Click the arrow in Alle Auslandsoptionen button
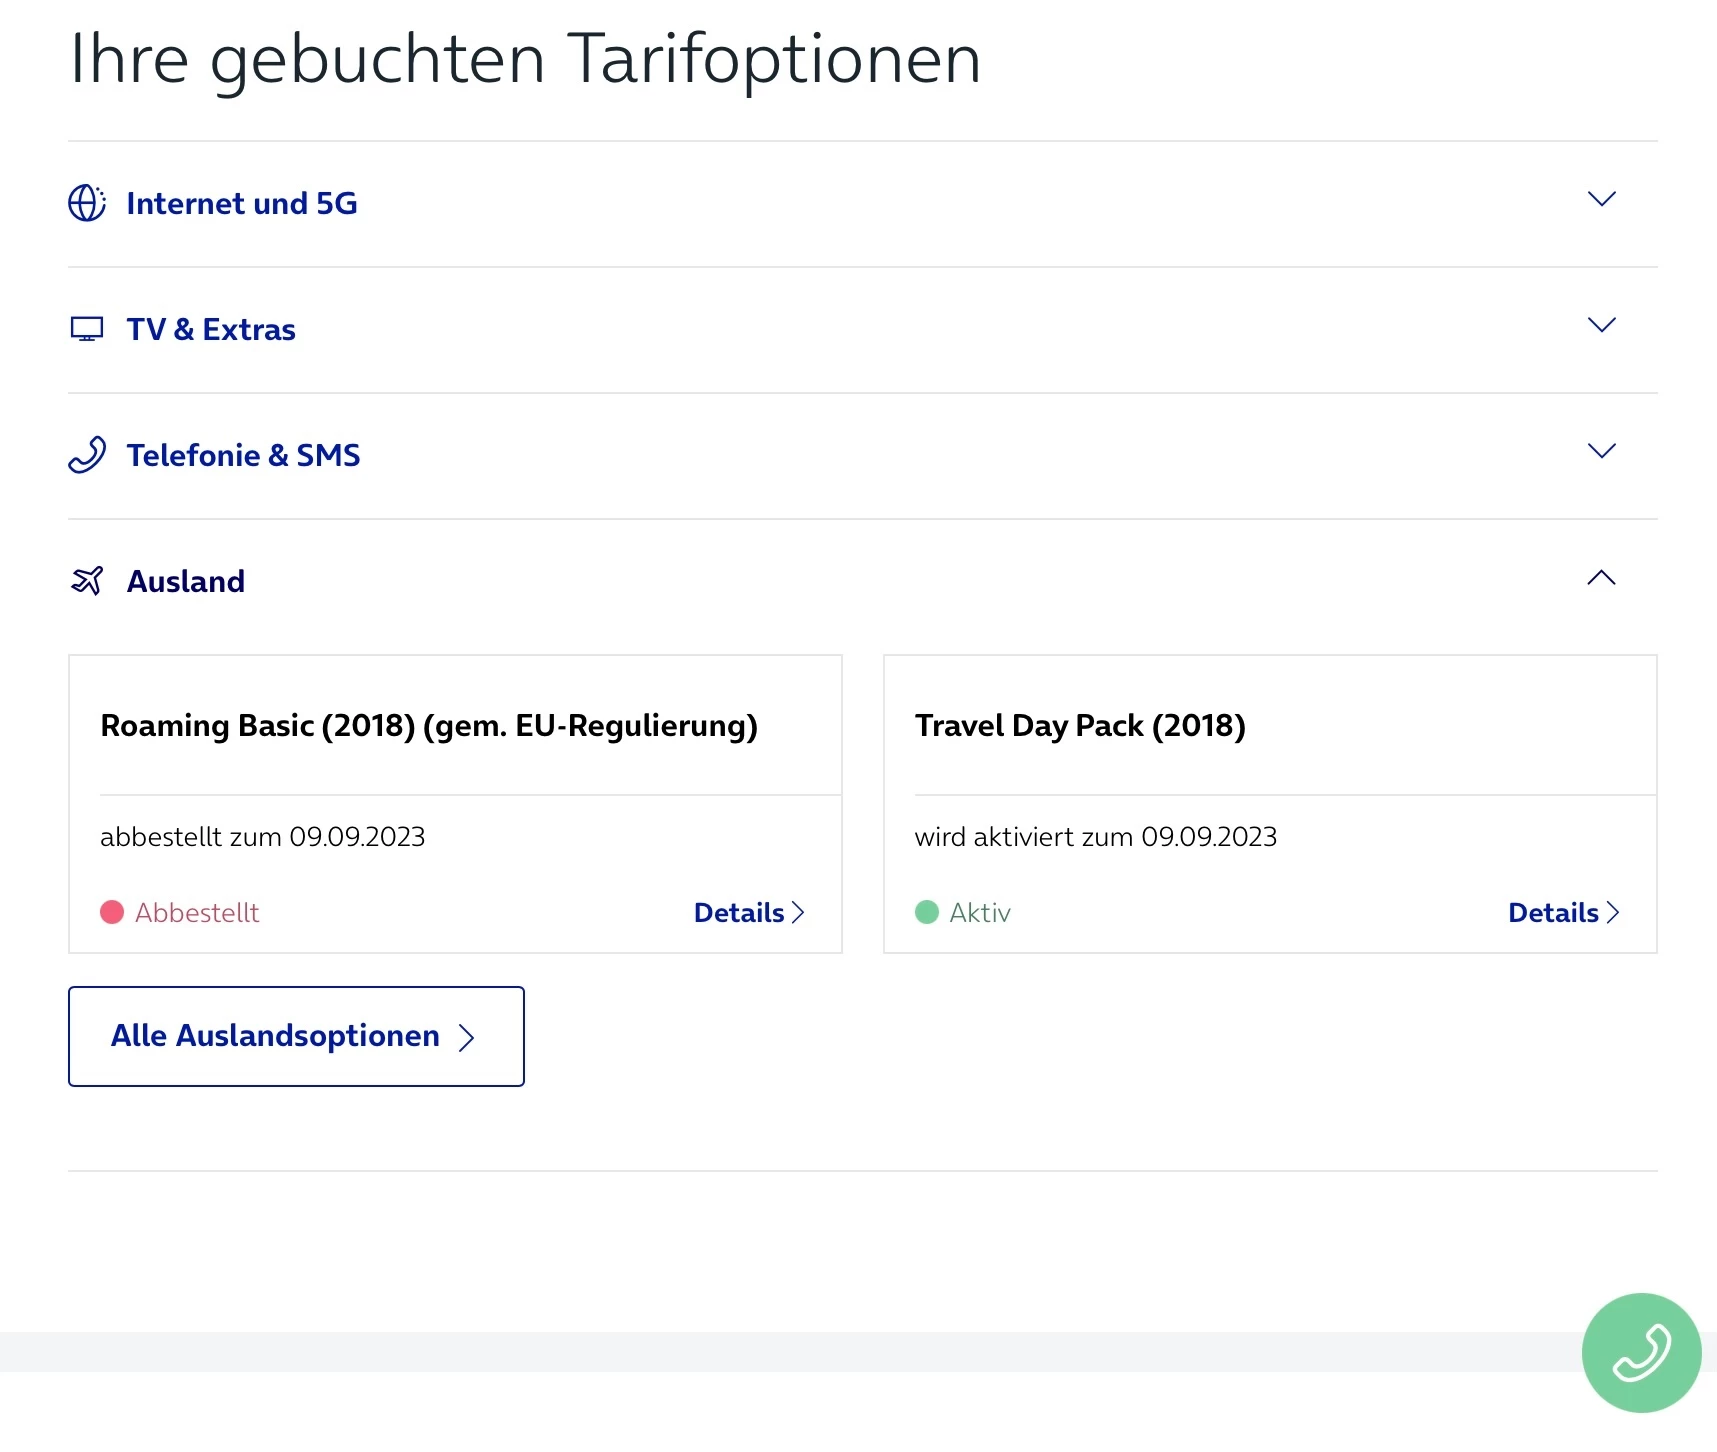The image size is (1717, 1452). click(x=466, y=1037)
